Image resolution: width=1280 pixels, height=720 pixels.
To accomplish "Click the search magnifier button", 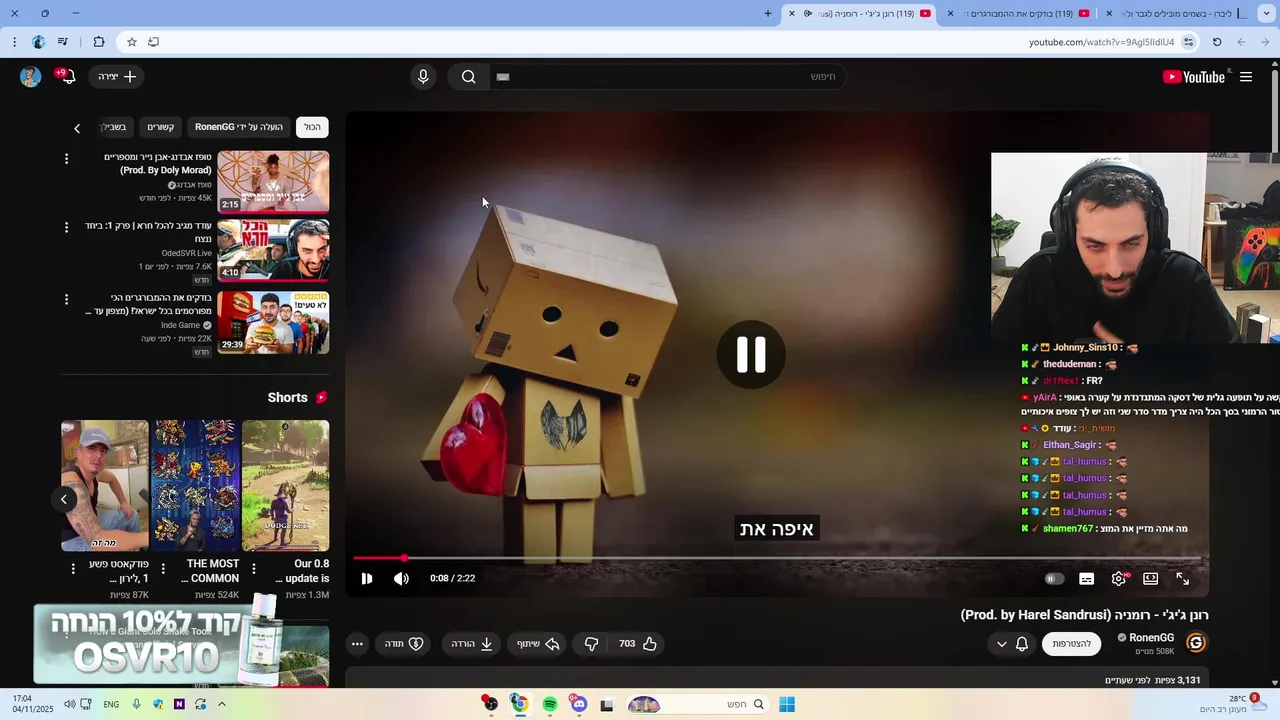I will point(468,77).
